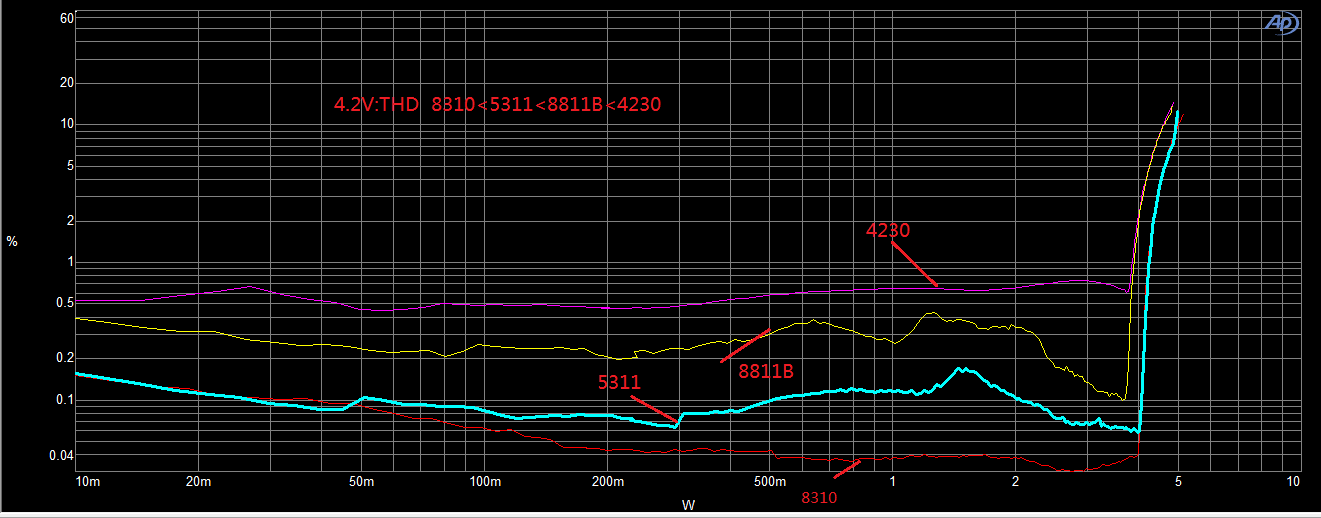Image resolution: width=1321 pixels, height=518 pixels.
Task: Click the red arrow pointing from 4230 label
Action: [914, 265]
